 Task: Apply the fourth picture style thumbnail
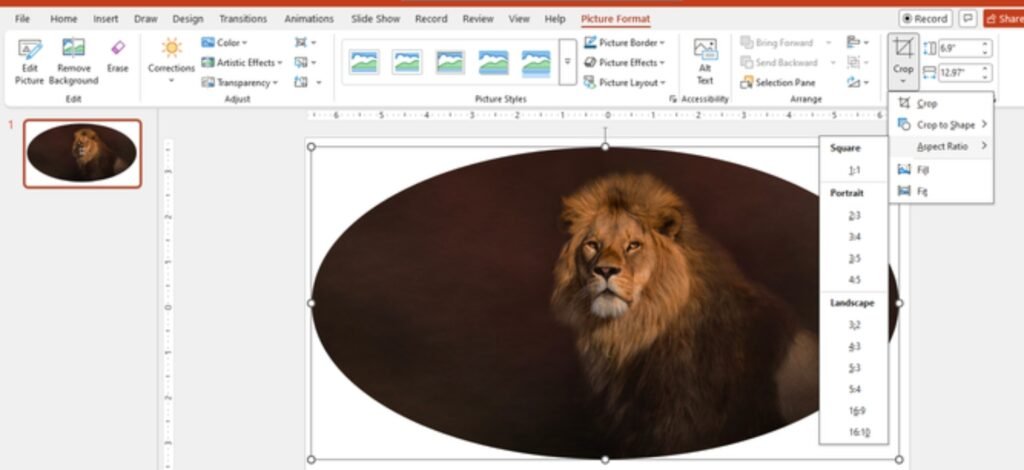pos(493,62)
